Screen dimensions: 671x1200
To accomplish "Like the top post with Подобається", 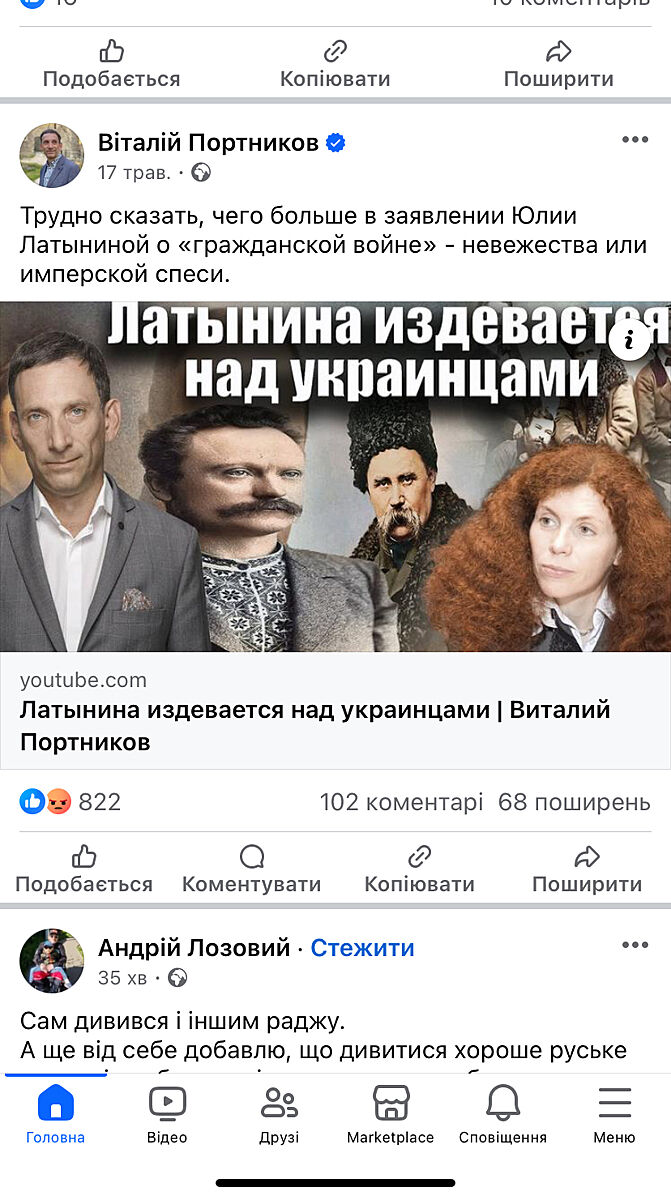I will pyautogui.click(x=112, y=64).
